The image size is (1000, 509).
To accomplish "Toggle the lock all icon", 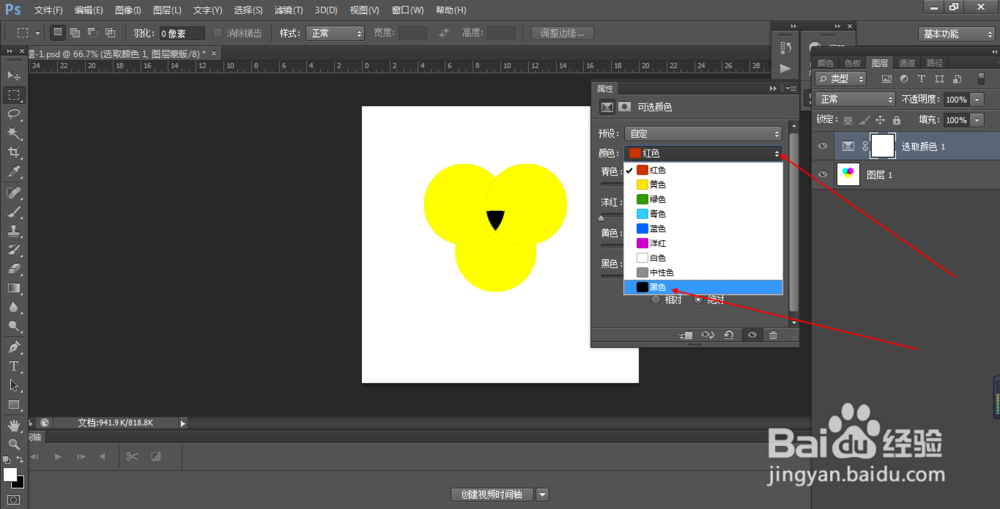I will tap(897, 120).
